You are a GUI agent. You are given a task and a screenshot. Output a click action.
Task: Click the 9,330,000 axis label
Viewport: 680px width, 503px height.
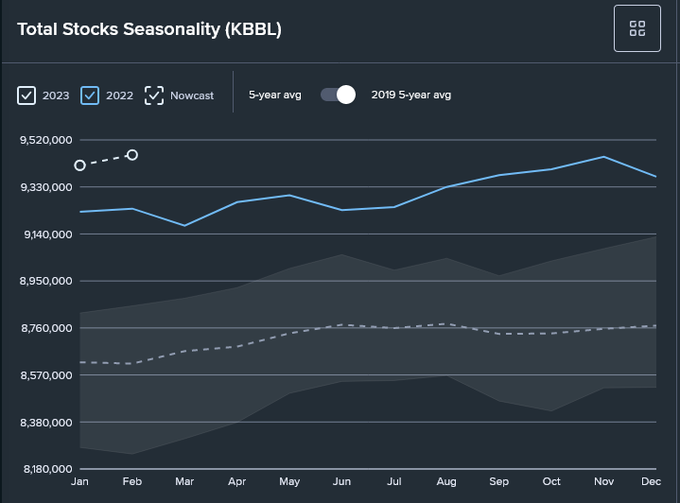[46, 187]
